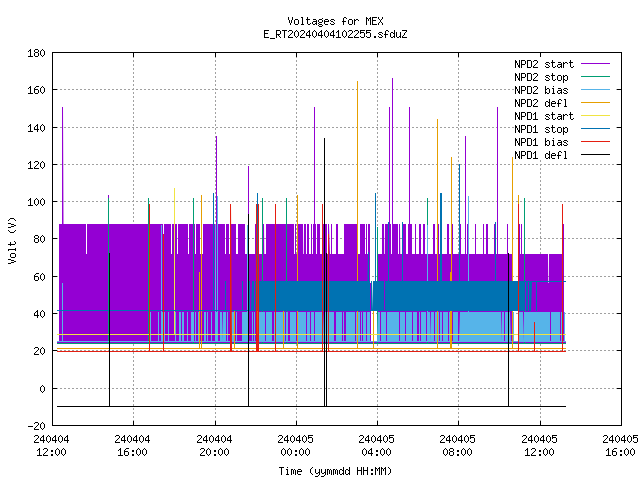Click the '240405 00:00' x-axis tick label
The image size is (640, 480).
pyautogui.click(x=296, y=446)
